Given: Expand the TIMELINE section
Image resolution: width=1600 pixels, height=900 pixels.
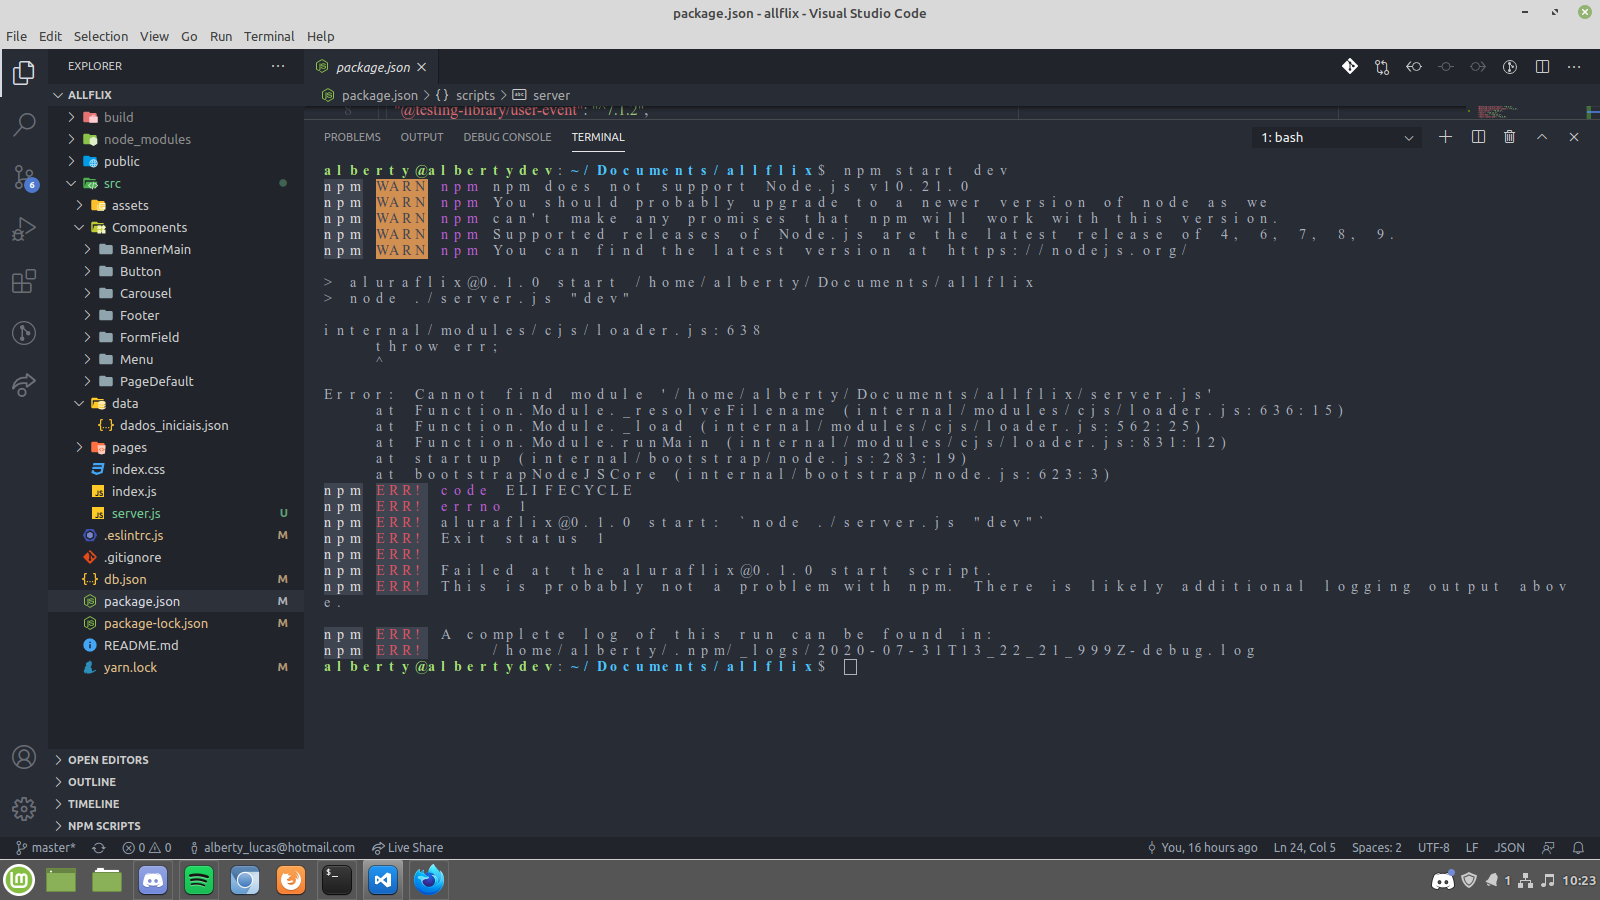Looking at the screenshot, I should [x=176, y=804].
